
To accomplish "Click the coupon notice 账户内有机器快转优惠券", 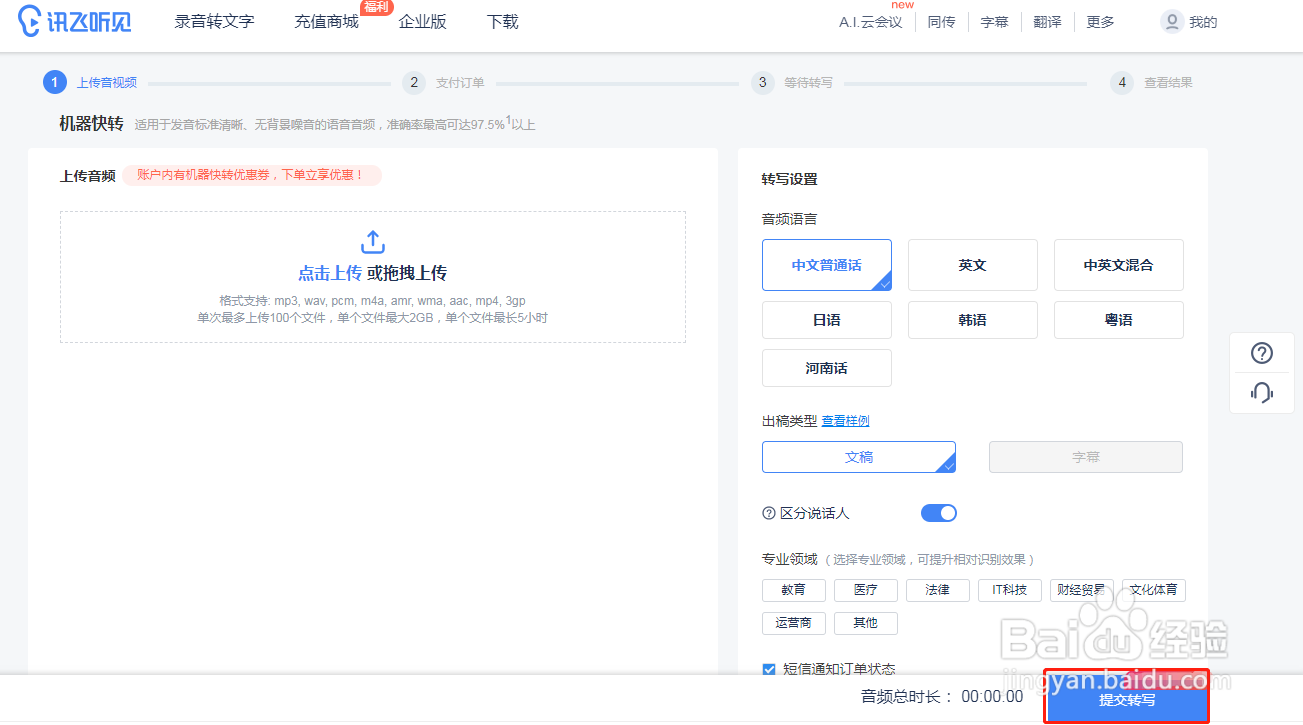I will [252, 175].
